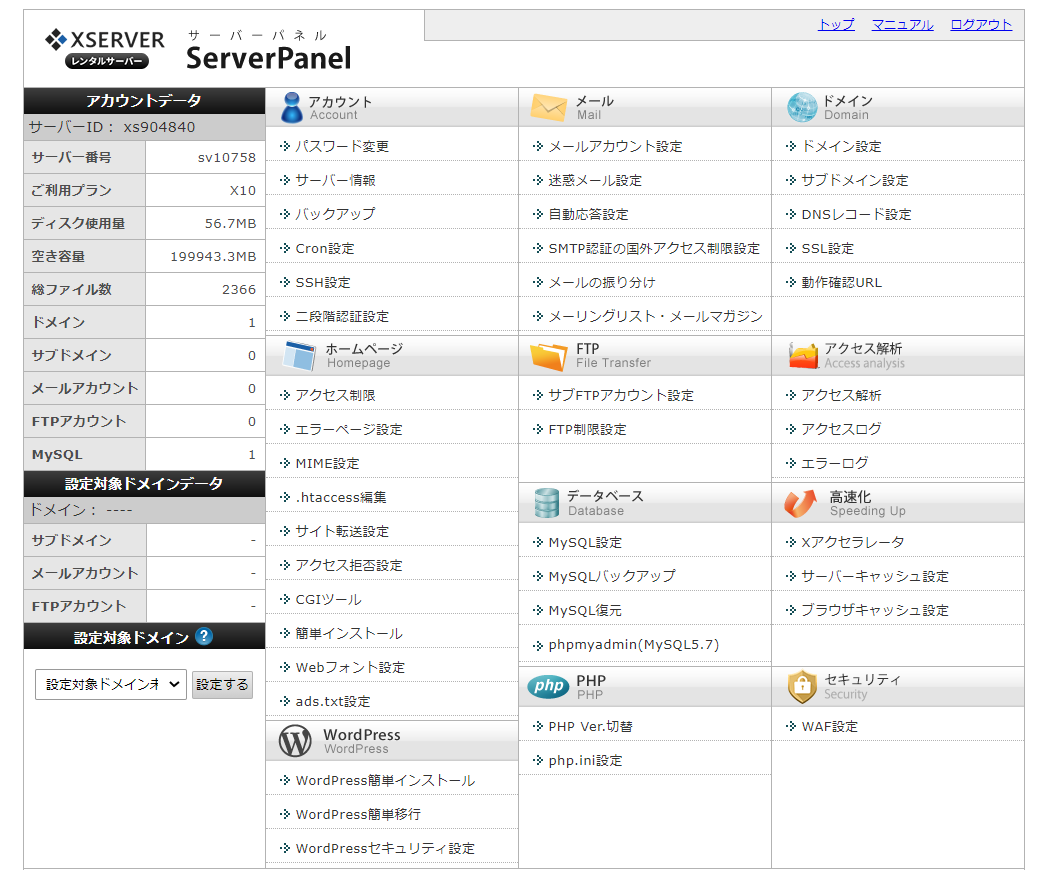Open サーバー情報 page

pyautogui.click(x=335, y=180)
